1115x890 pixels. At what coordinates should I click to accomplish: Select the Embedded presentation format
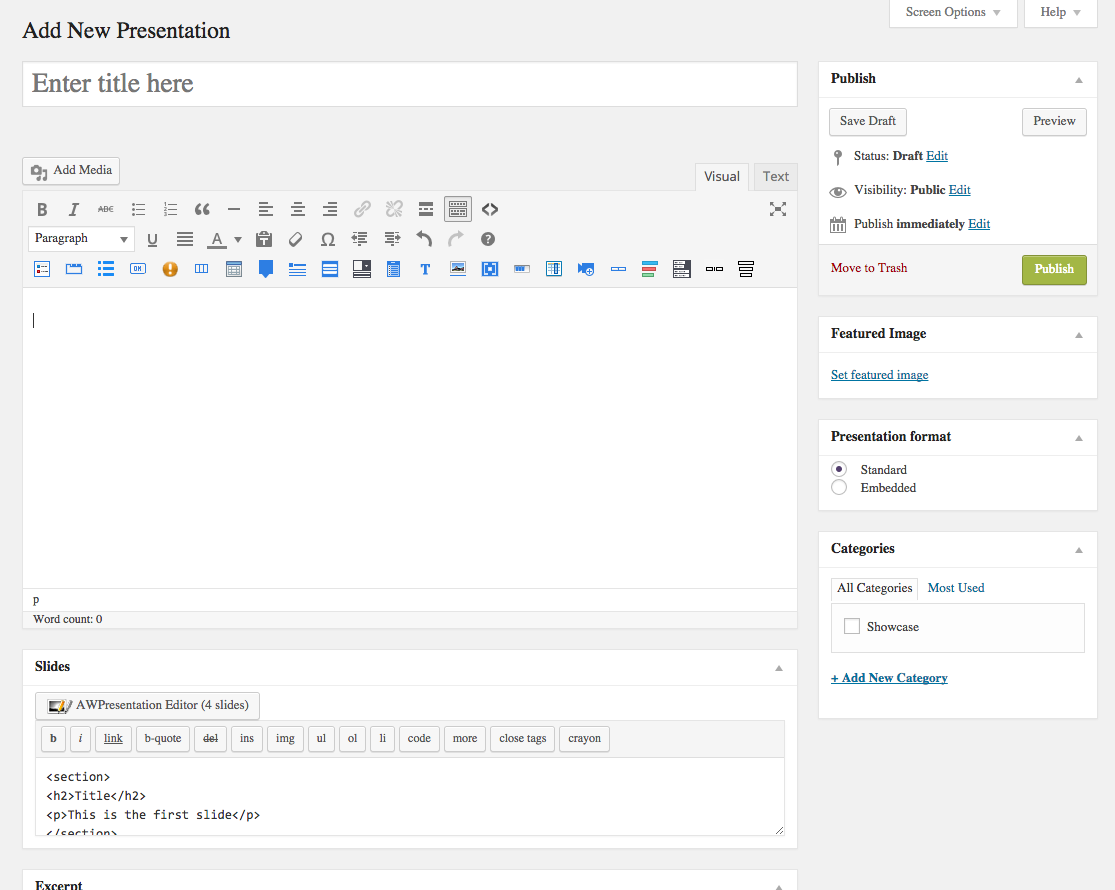839,488
